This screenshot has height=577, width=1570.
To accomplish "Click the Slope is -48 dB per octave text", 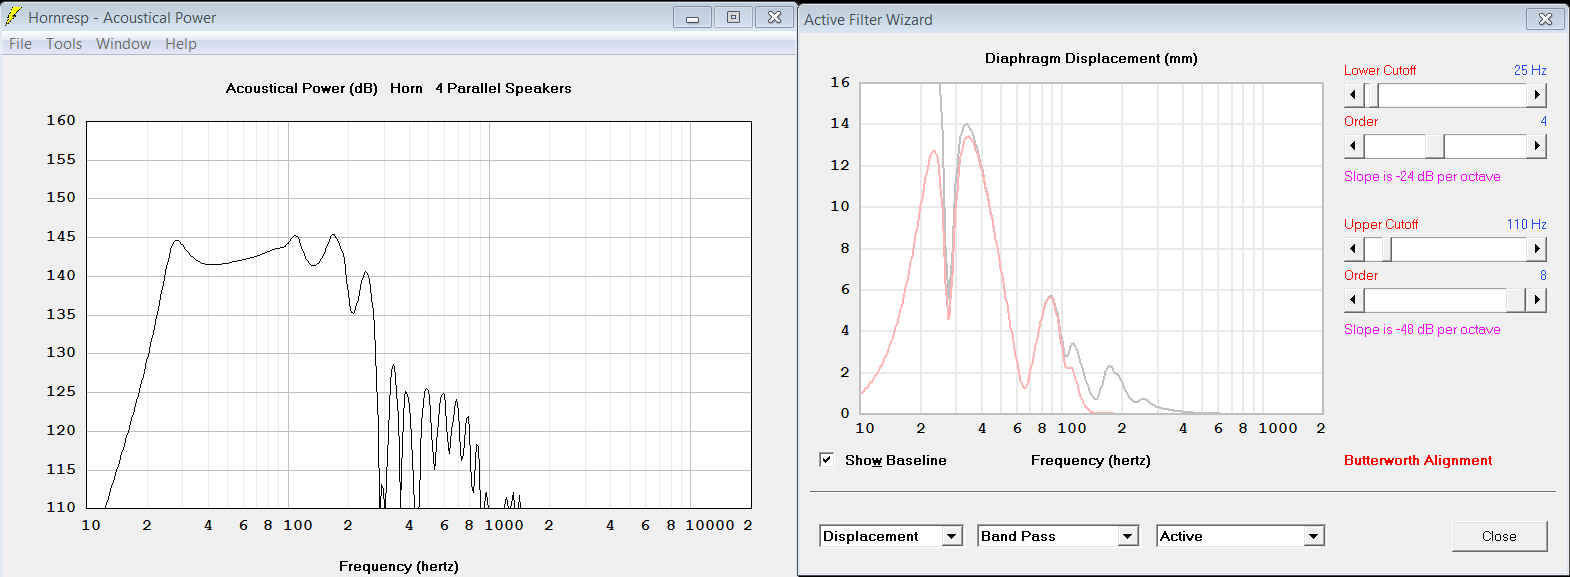I will pyautogui.click(x=1422, y=330).
